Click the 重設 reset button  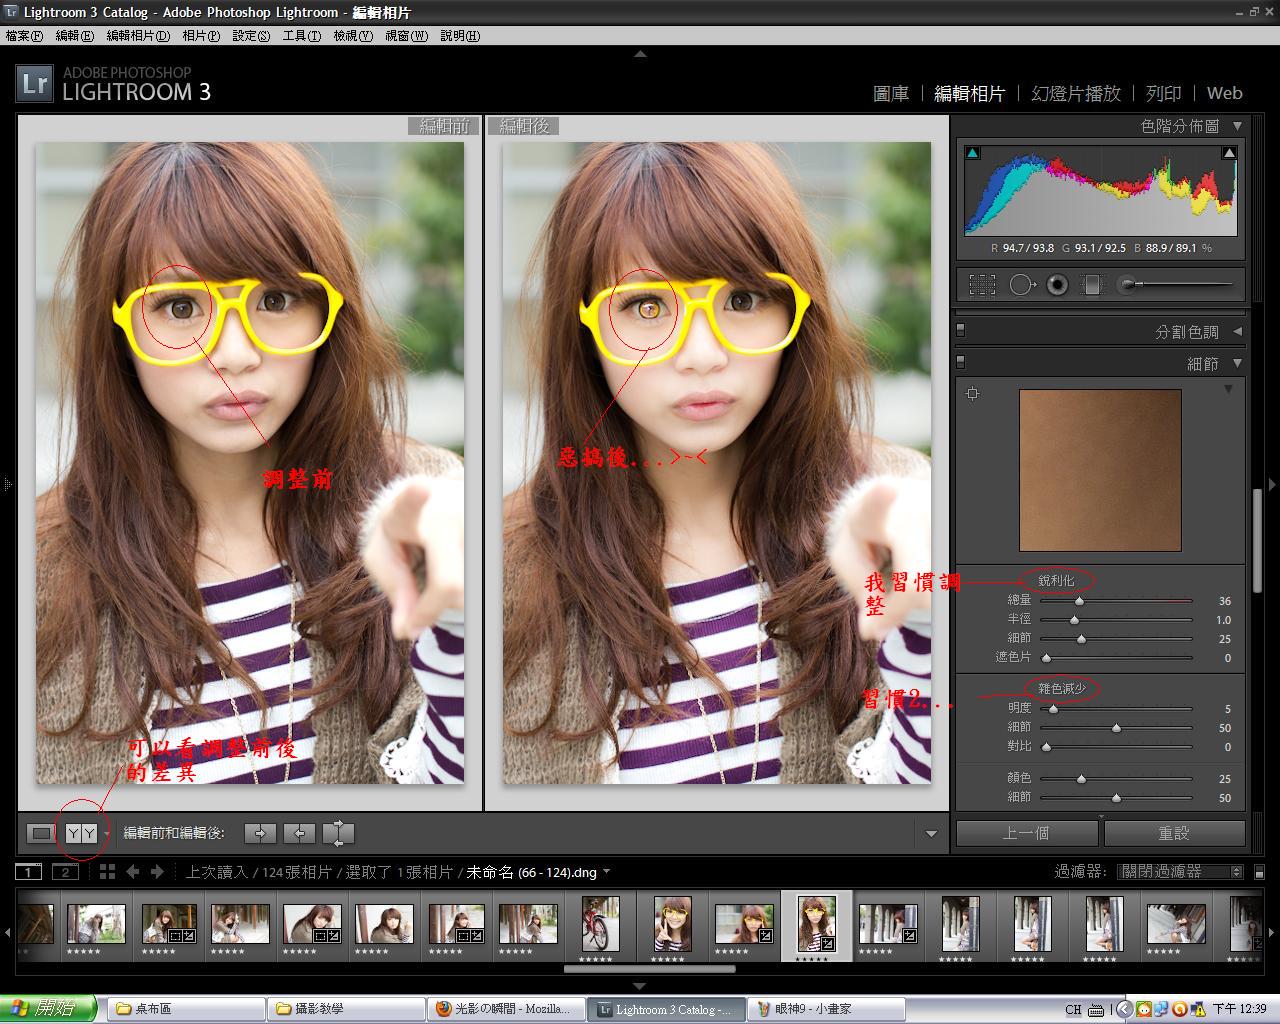(1174, 833)
